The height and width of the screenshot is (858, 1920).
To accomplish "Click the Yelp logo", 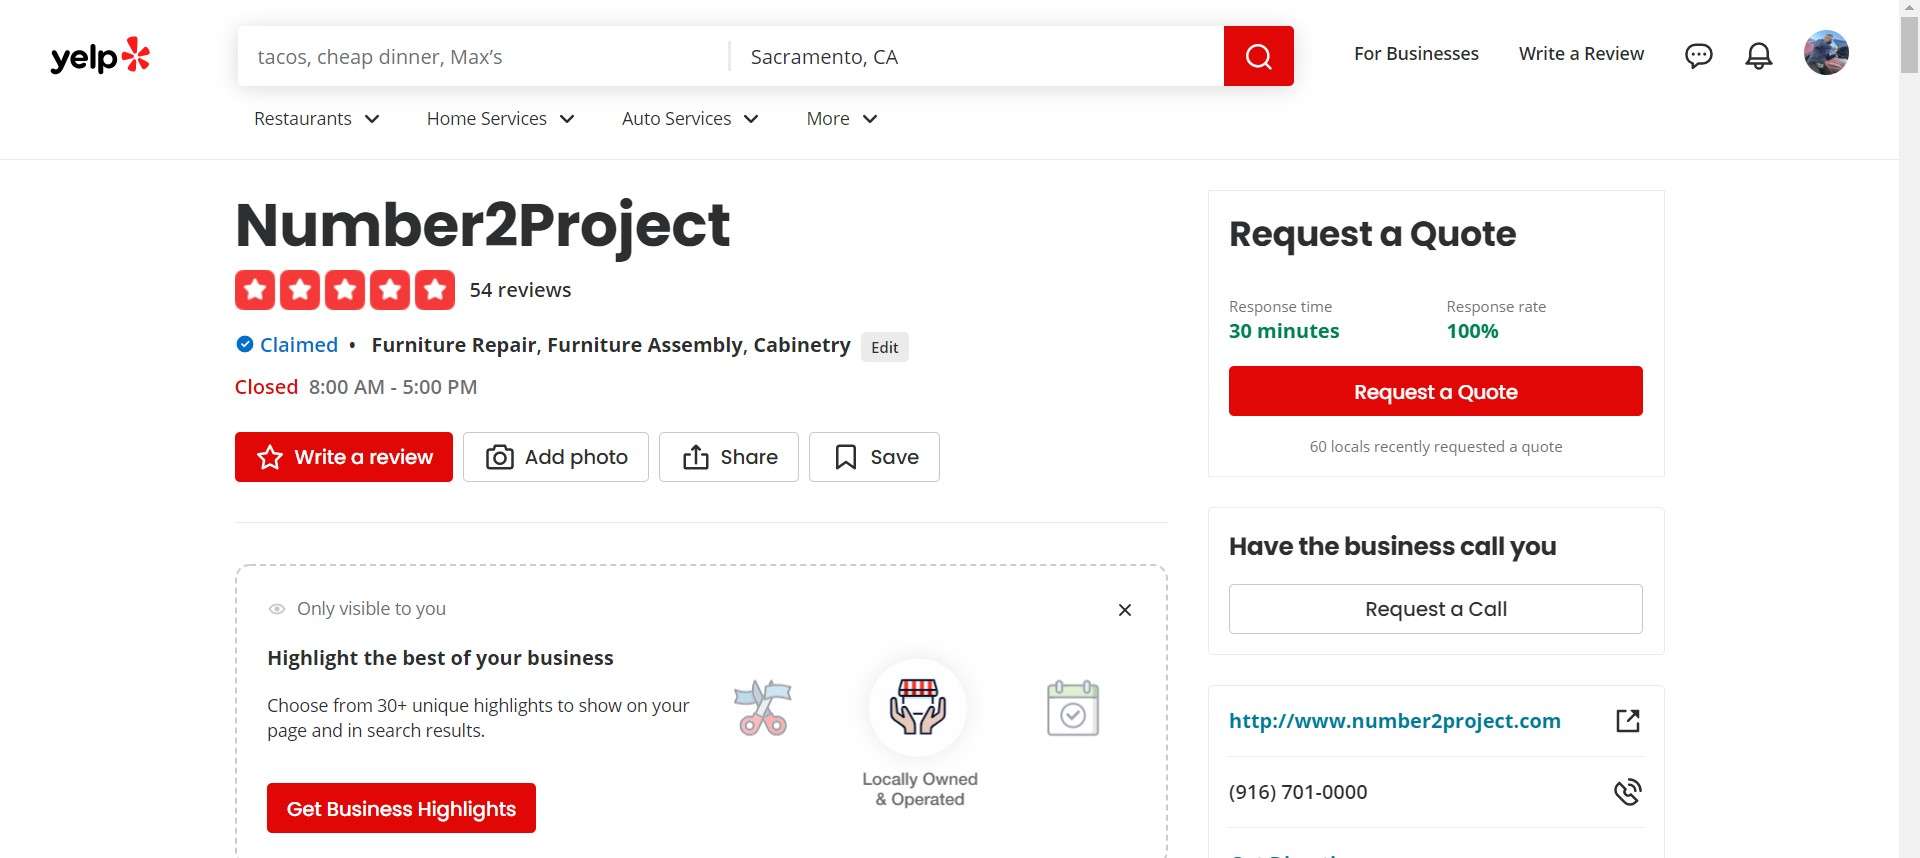I will [100, 56].
